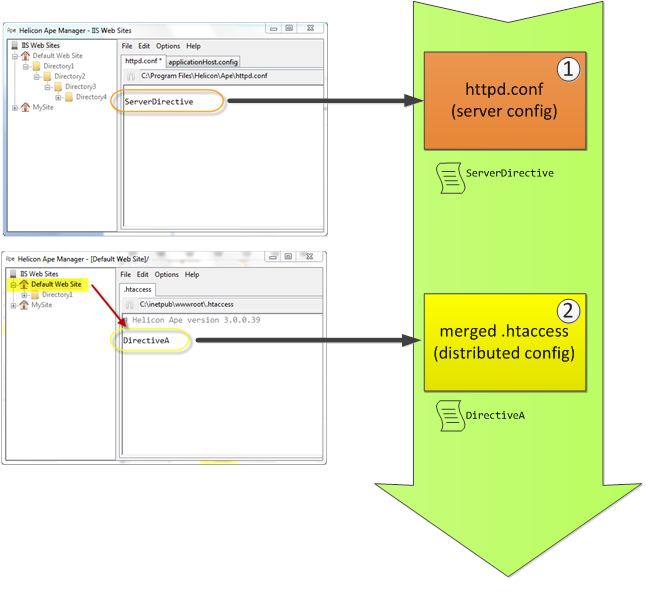Image resolution: width=658 pixels, height=599 pixels.
Task: Click the Directory3 folder icon
Action: [58, 87]
